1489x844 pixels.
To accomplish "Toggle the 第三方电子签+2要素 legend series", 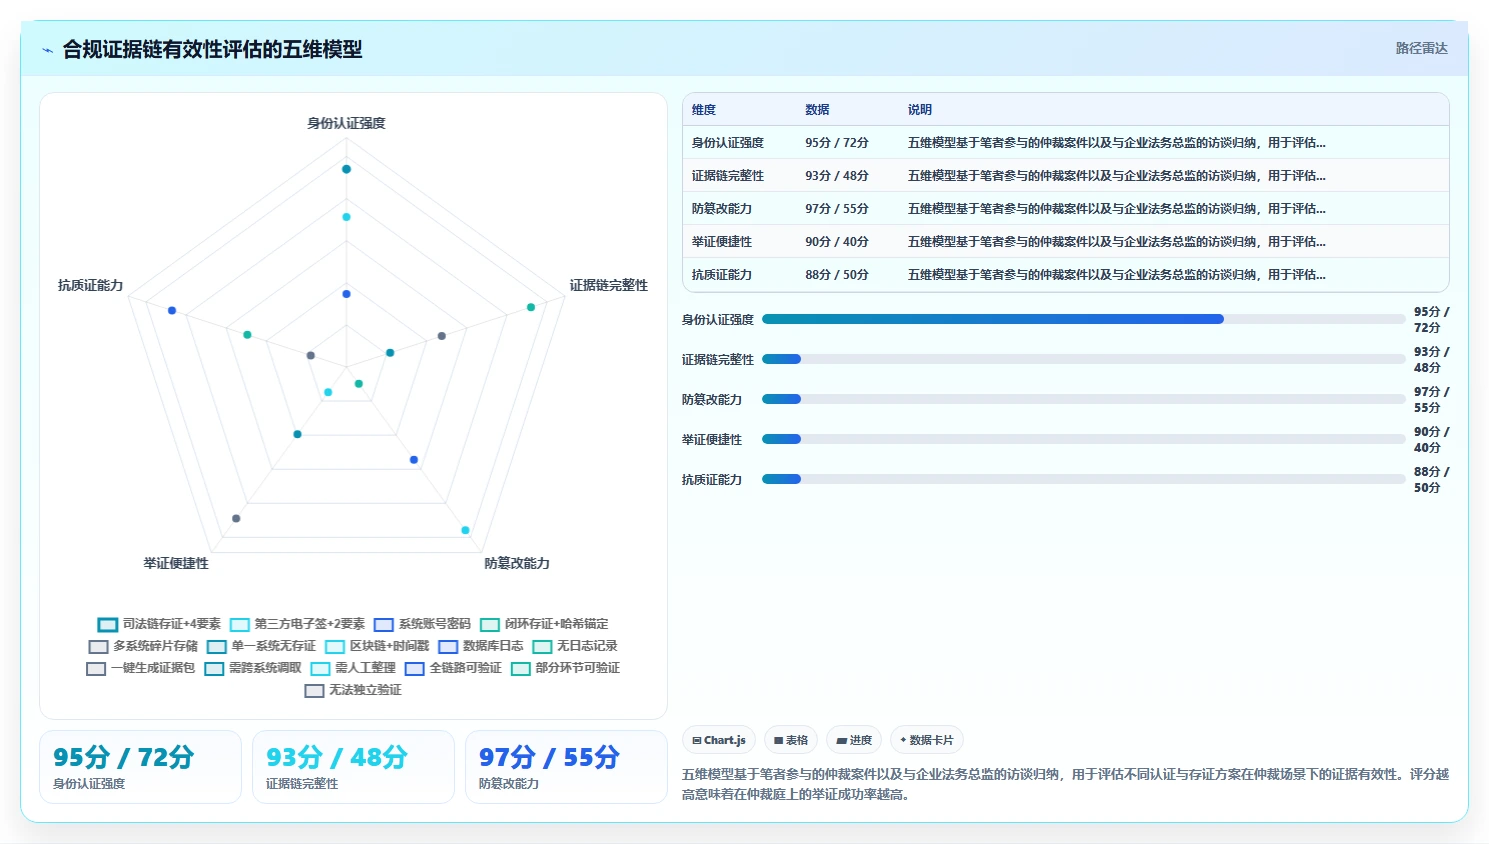I will click(297, 624).
